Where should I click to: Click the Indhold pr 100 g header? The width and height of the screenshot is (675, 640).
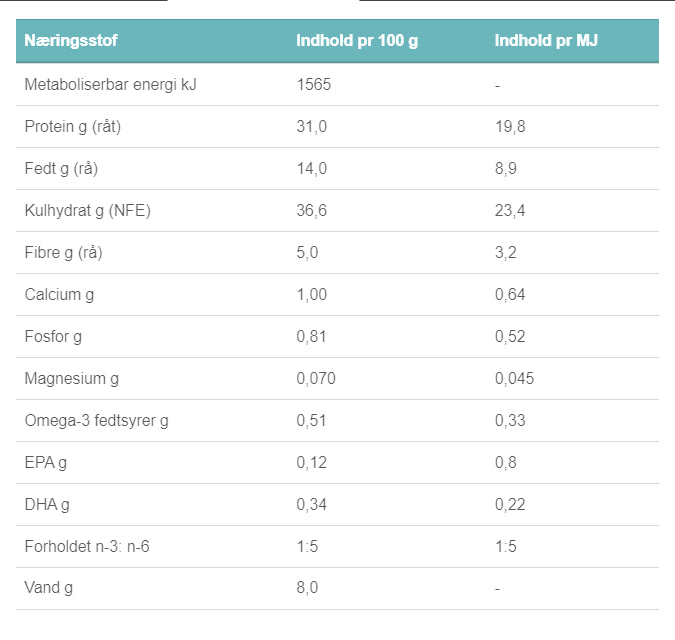coord(356,42)
